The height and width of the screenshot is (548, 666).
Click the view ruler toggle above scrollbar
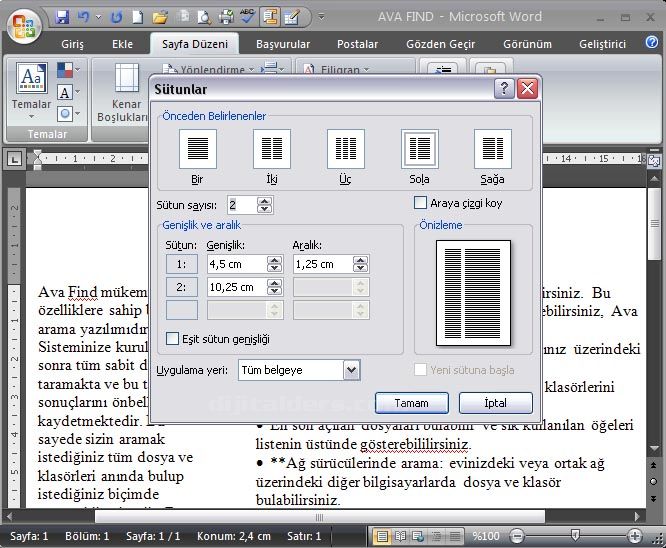(x=654, y=161)
